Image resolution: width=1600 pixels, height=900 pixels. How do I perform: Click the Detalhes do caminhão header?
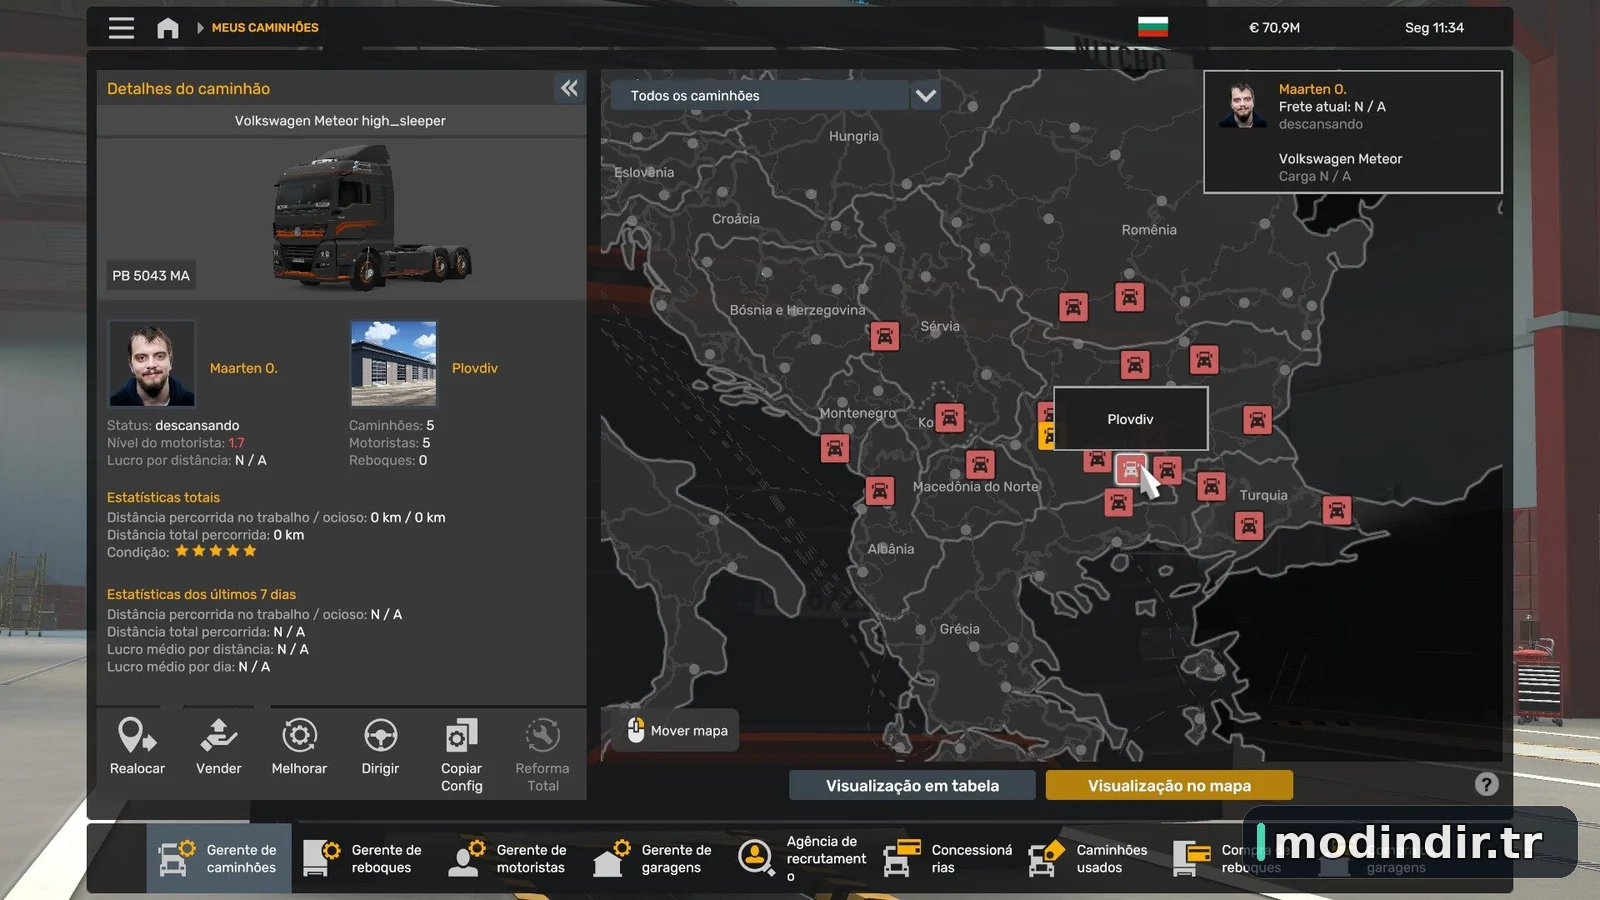(188, 89)
